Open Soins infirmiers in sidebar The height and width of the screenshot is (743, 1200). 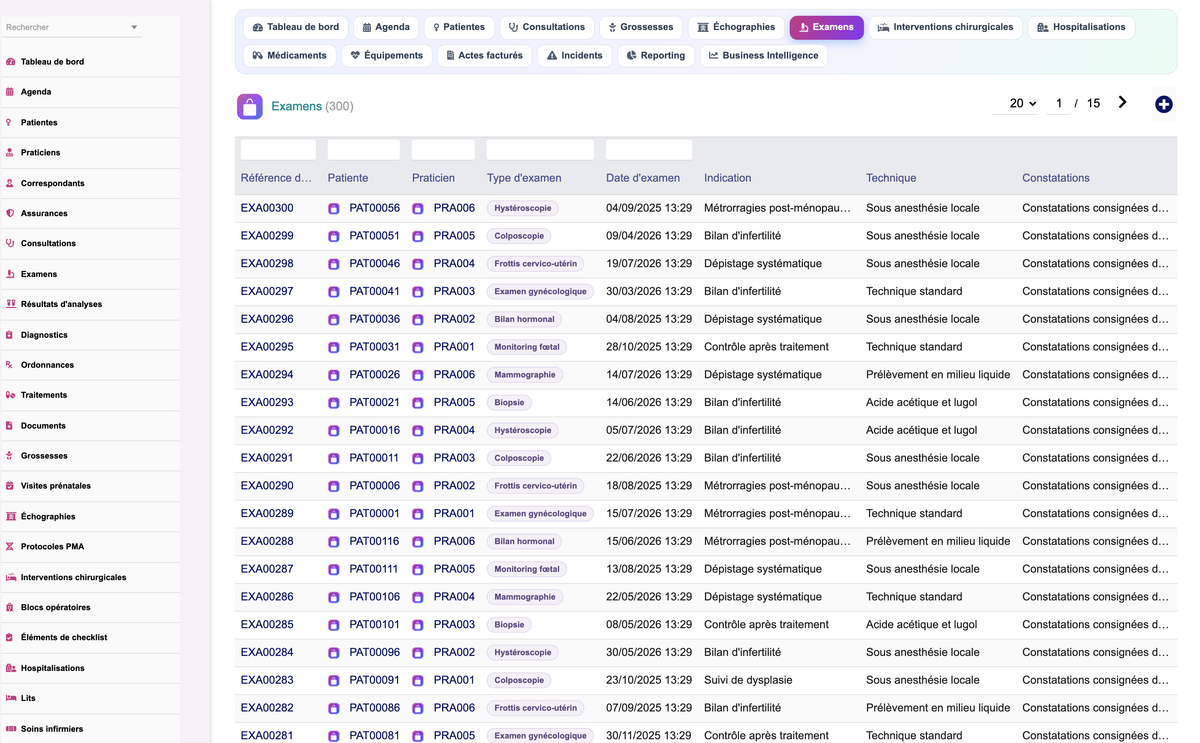pyautogui.click(x=52, y=729)
